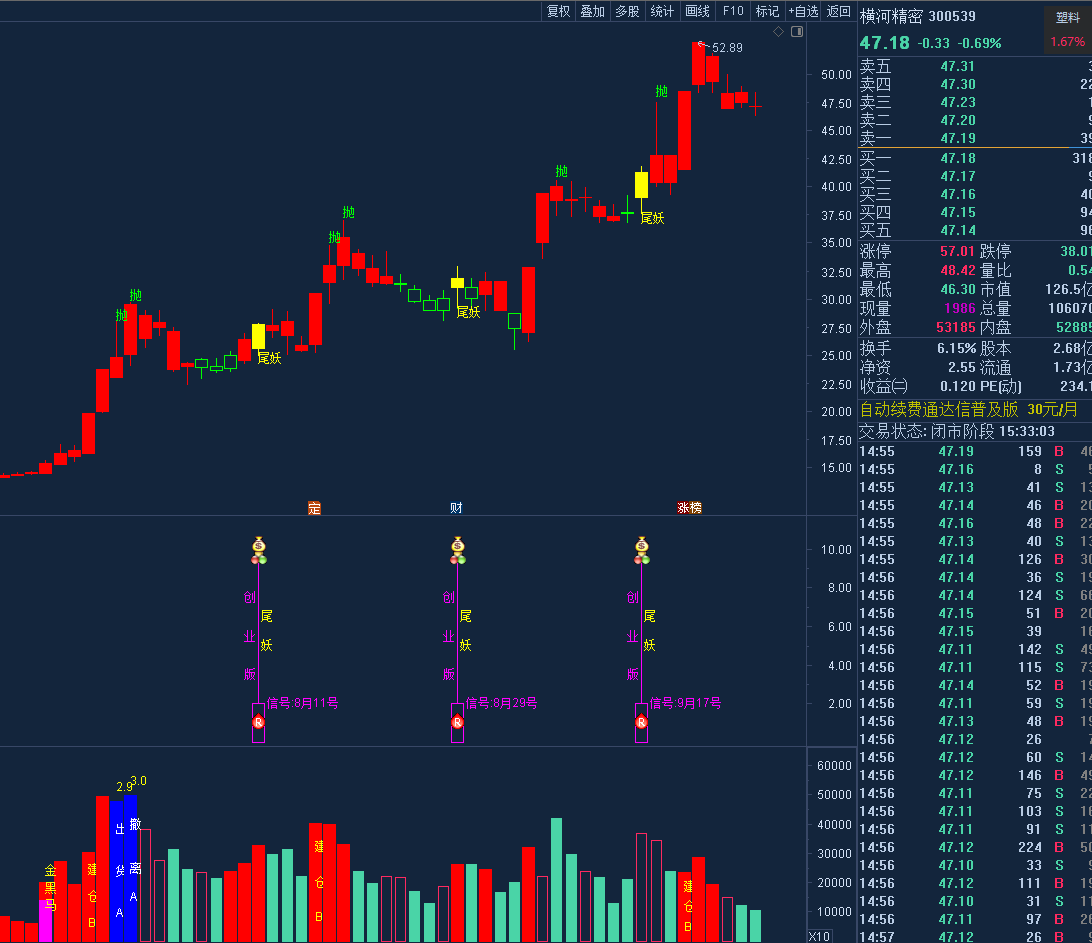Click the 标记 mark button
Screen dimensions: 1092x943
(x=767, y=11)
